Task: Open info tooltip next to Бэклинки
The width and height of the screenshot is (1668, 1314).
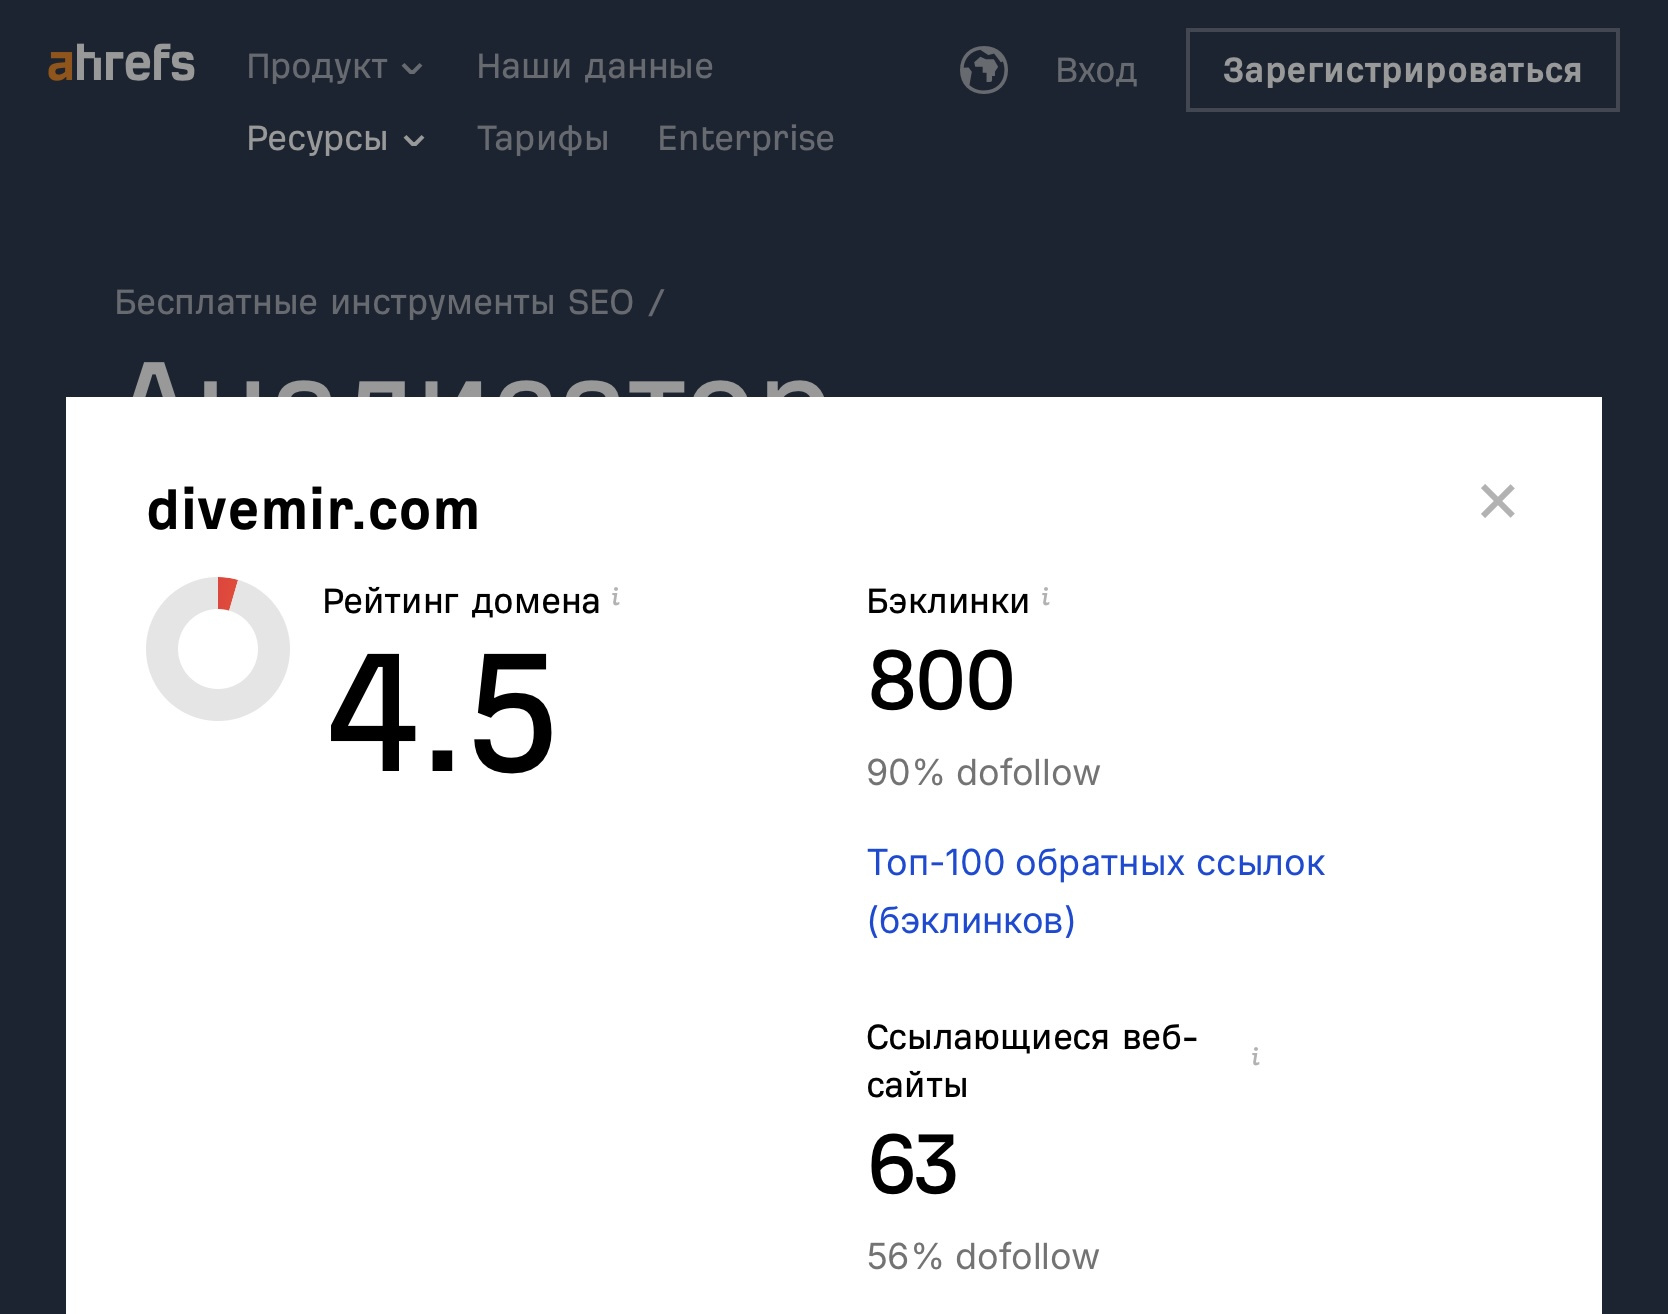Action: tap(1046, 597)
